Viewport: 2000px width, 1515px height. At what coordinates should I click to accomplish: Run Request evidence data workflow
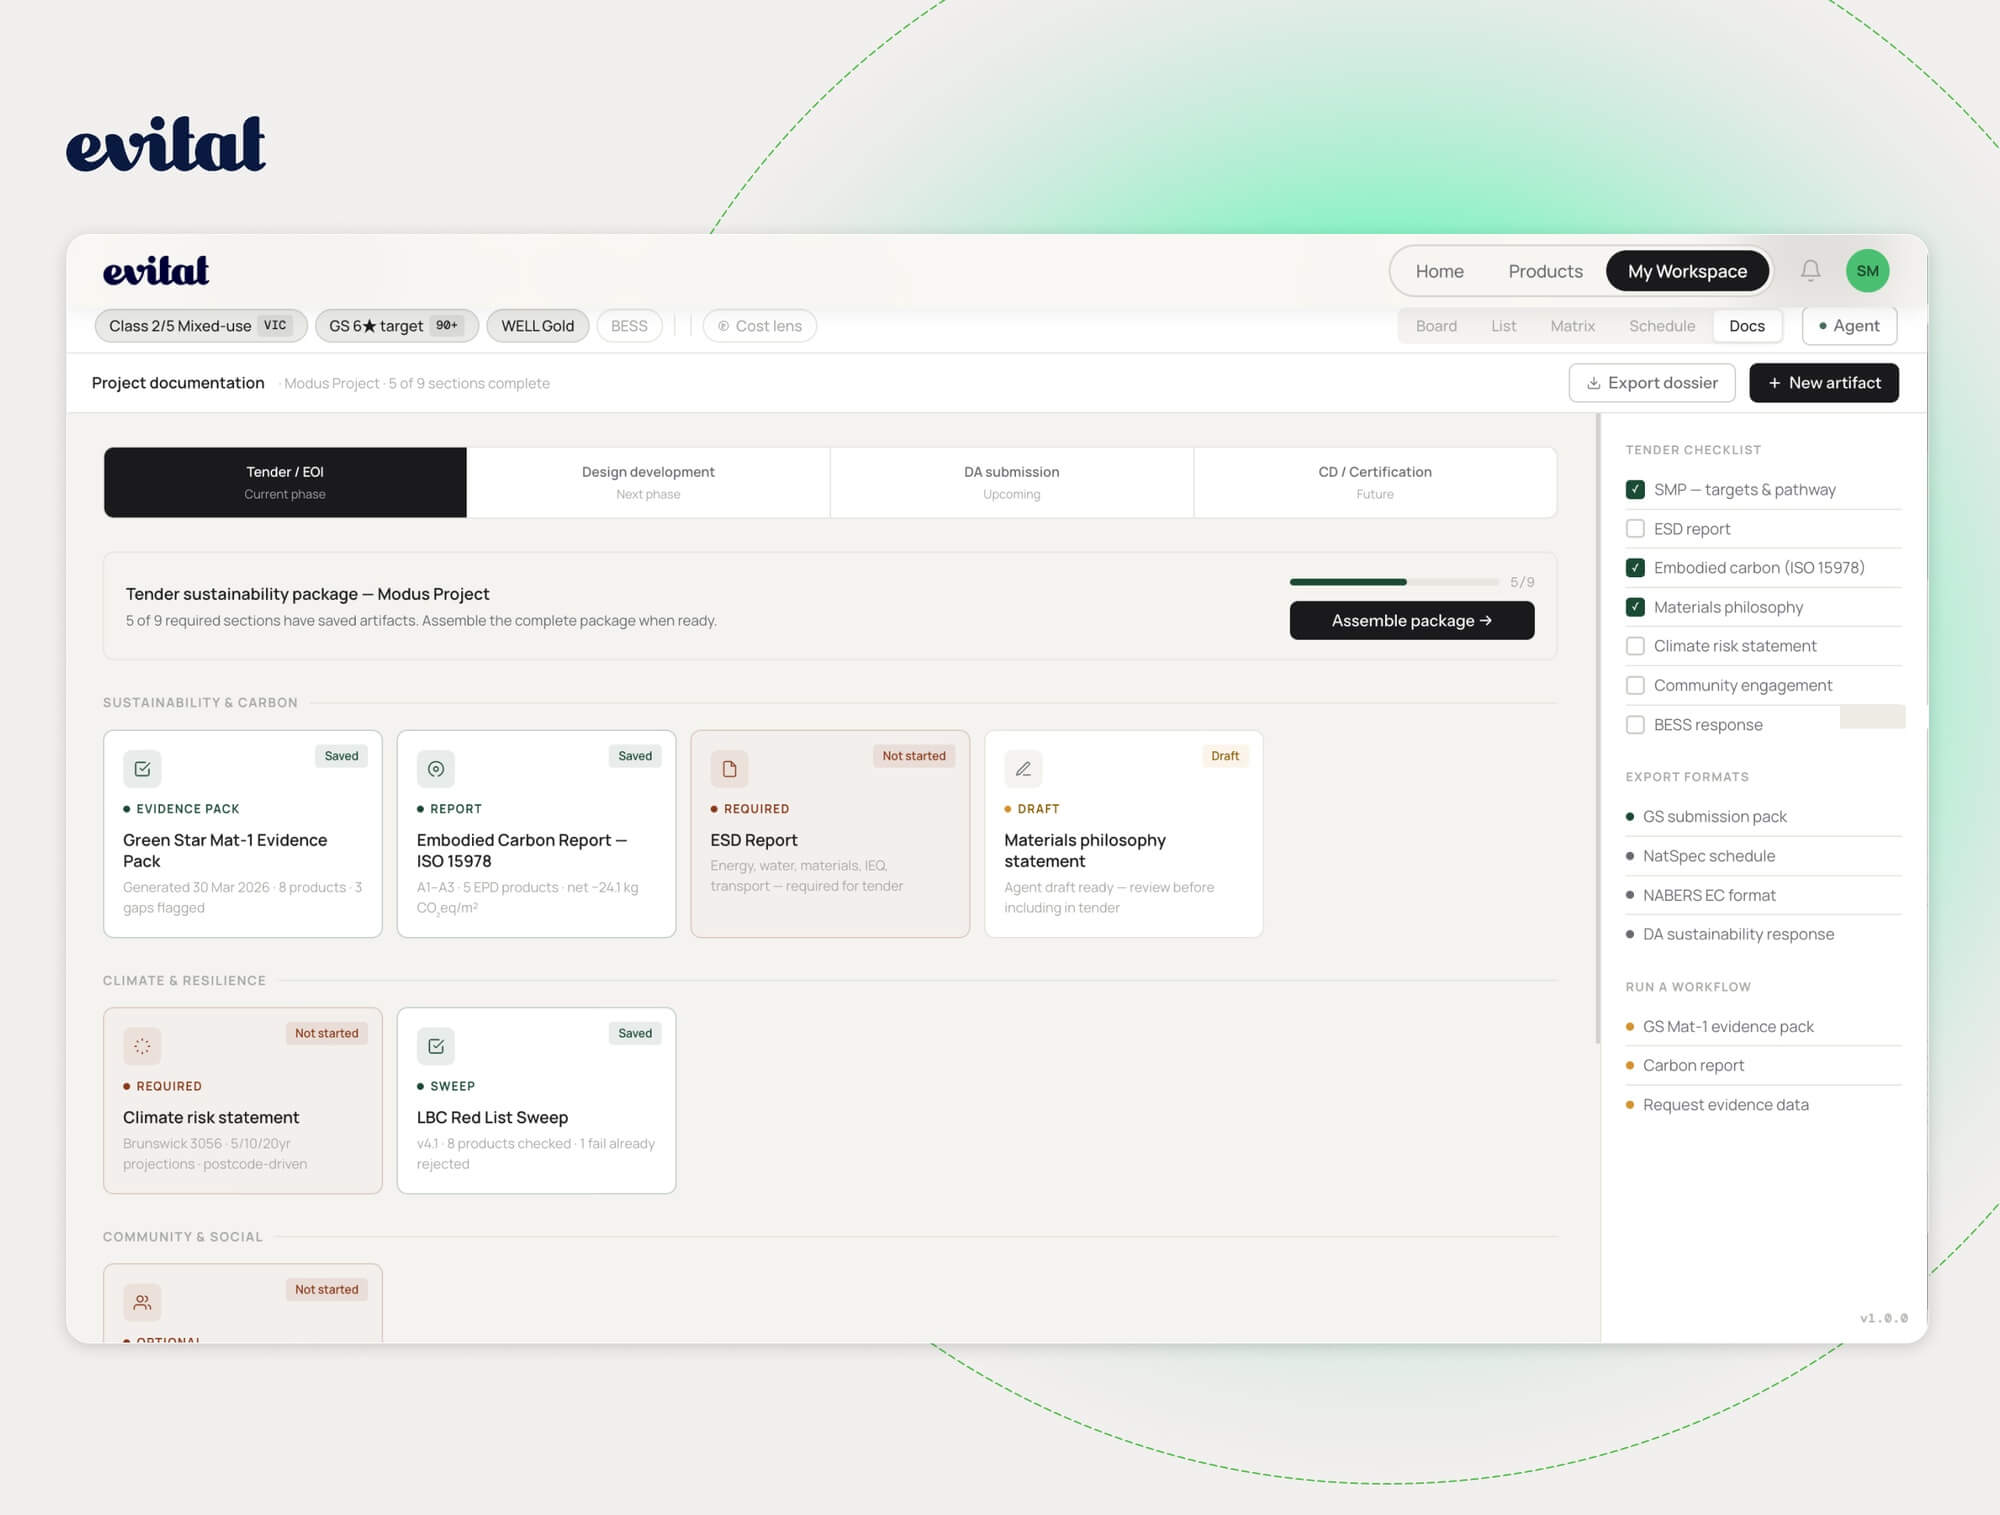coord(1764,1105)
